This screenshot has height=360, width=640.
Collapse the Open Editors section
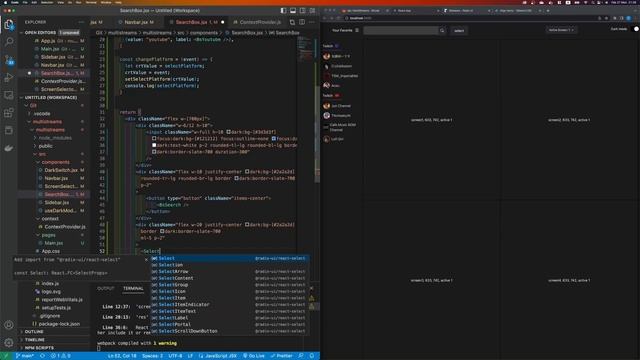22,33
